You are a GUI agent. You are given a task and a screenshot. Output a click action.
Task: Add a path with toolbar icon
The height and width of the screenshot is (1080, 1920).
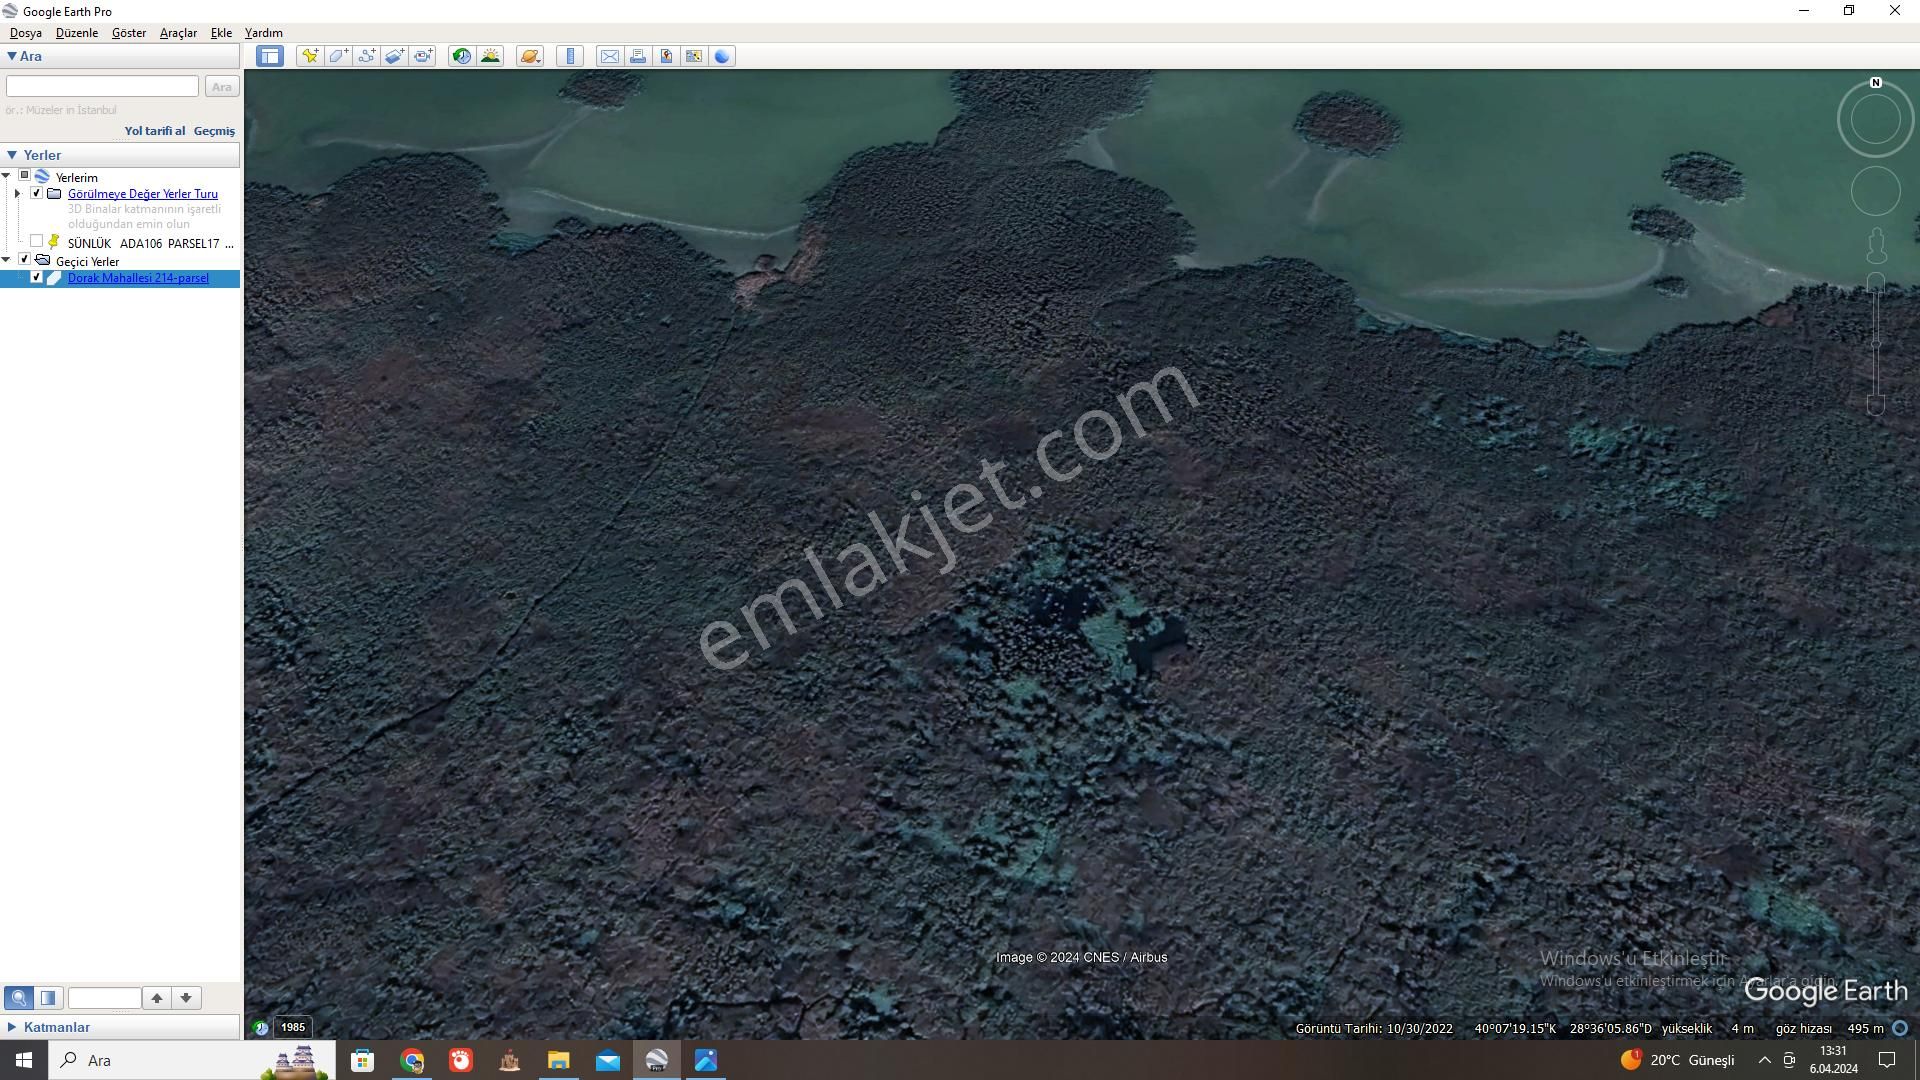(x=367, y=56)
